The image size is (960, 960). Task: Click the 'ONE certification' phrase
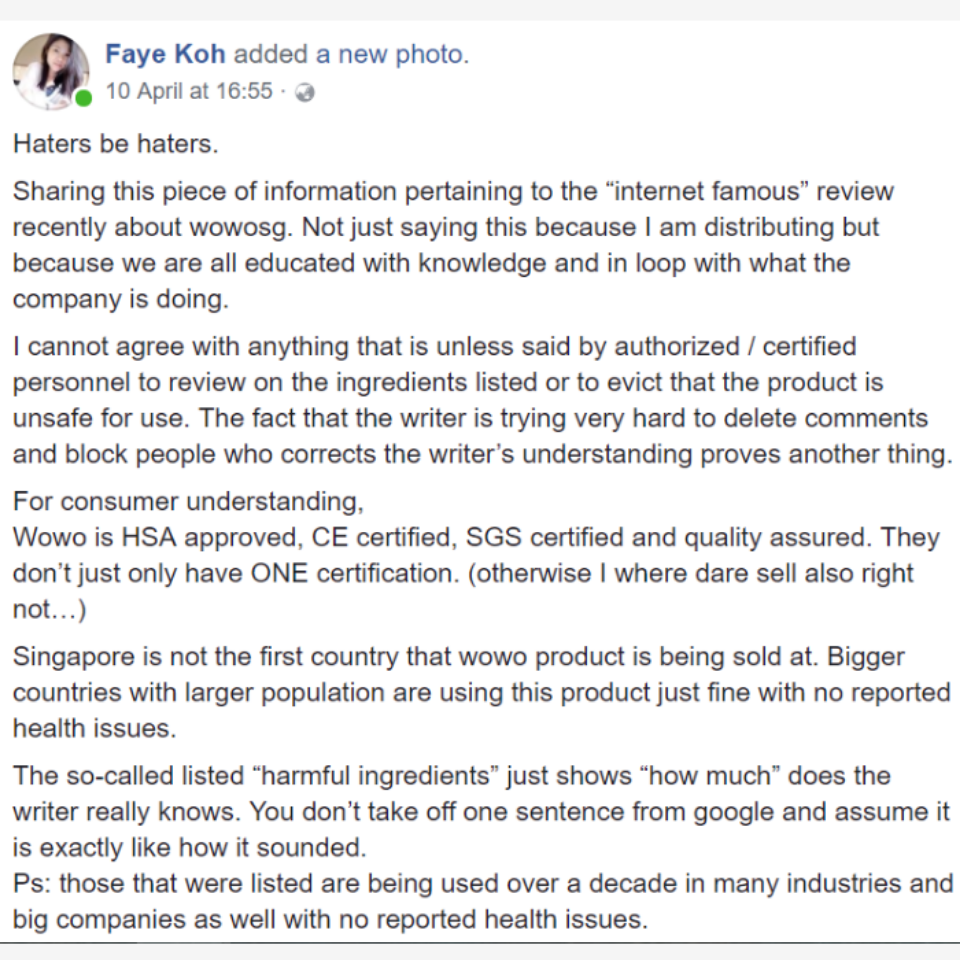point(355,573)
